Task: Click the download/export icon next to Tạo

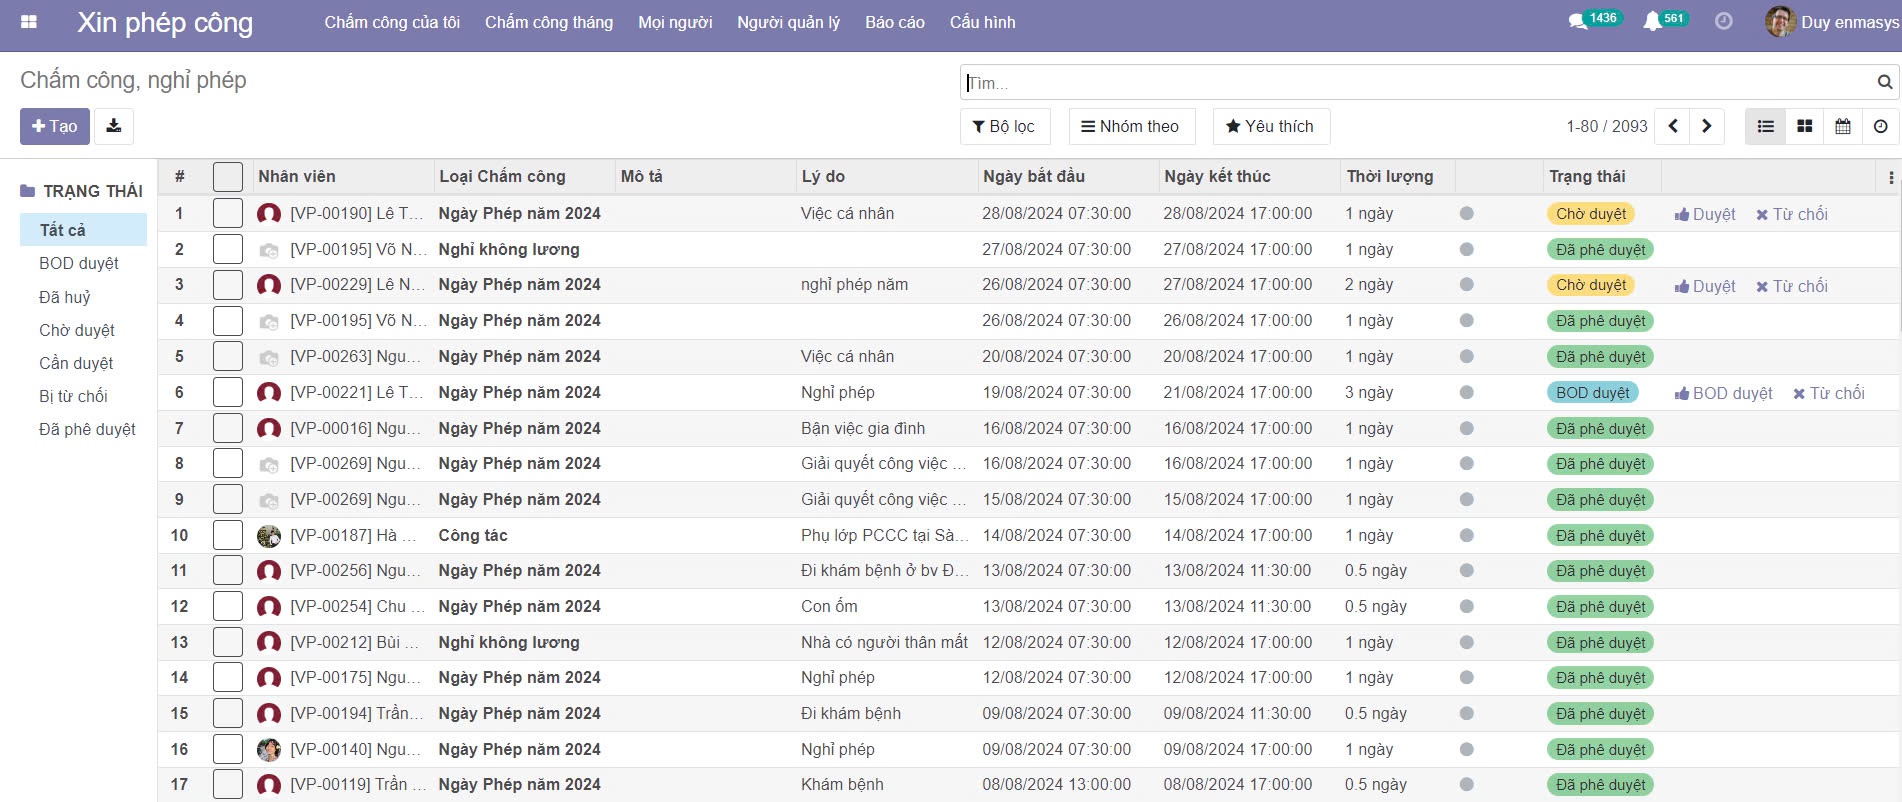Action: click(x=114, y=126)
